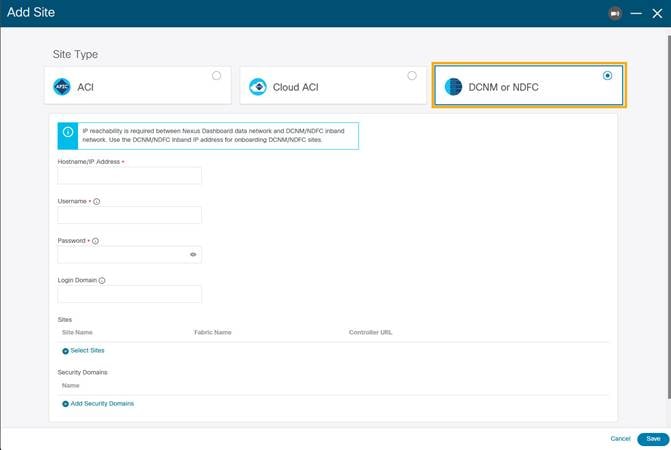Screen dimensions: 671x450
Task: Click the Save button
Action: [653, 439]
